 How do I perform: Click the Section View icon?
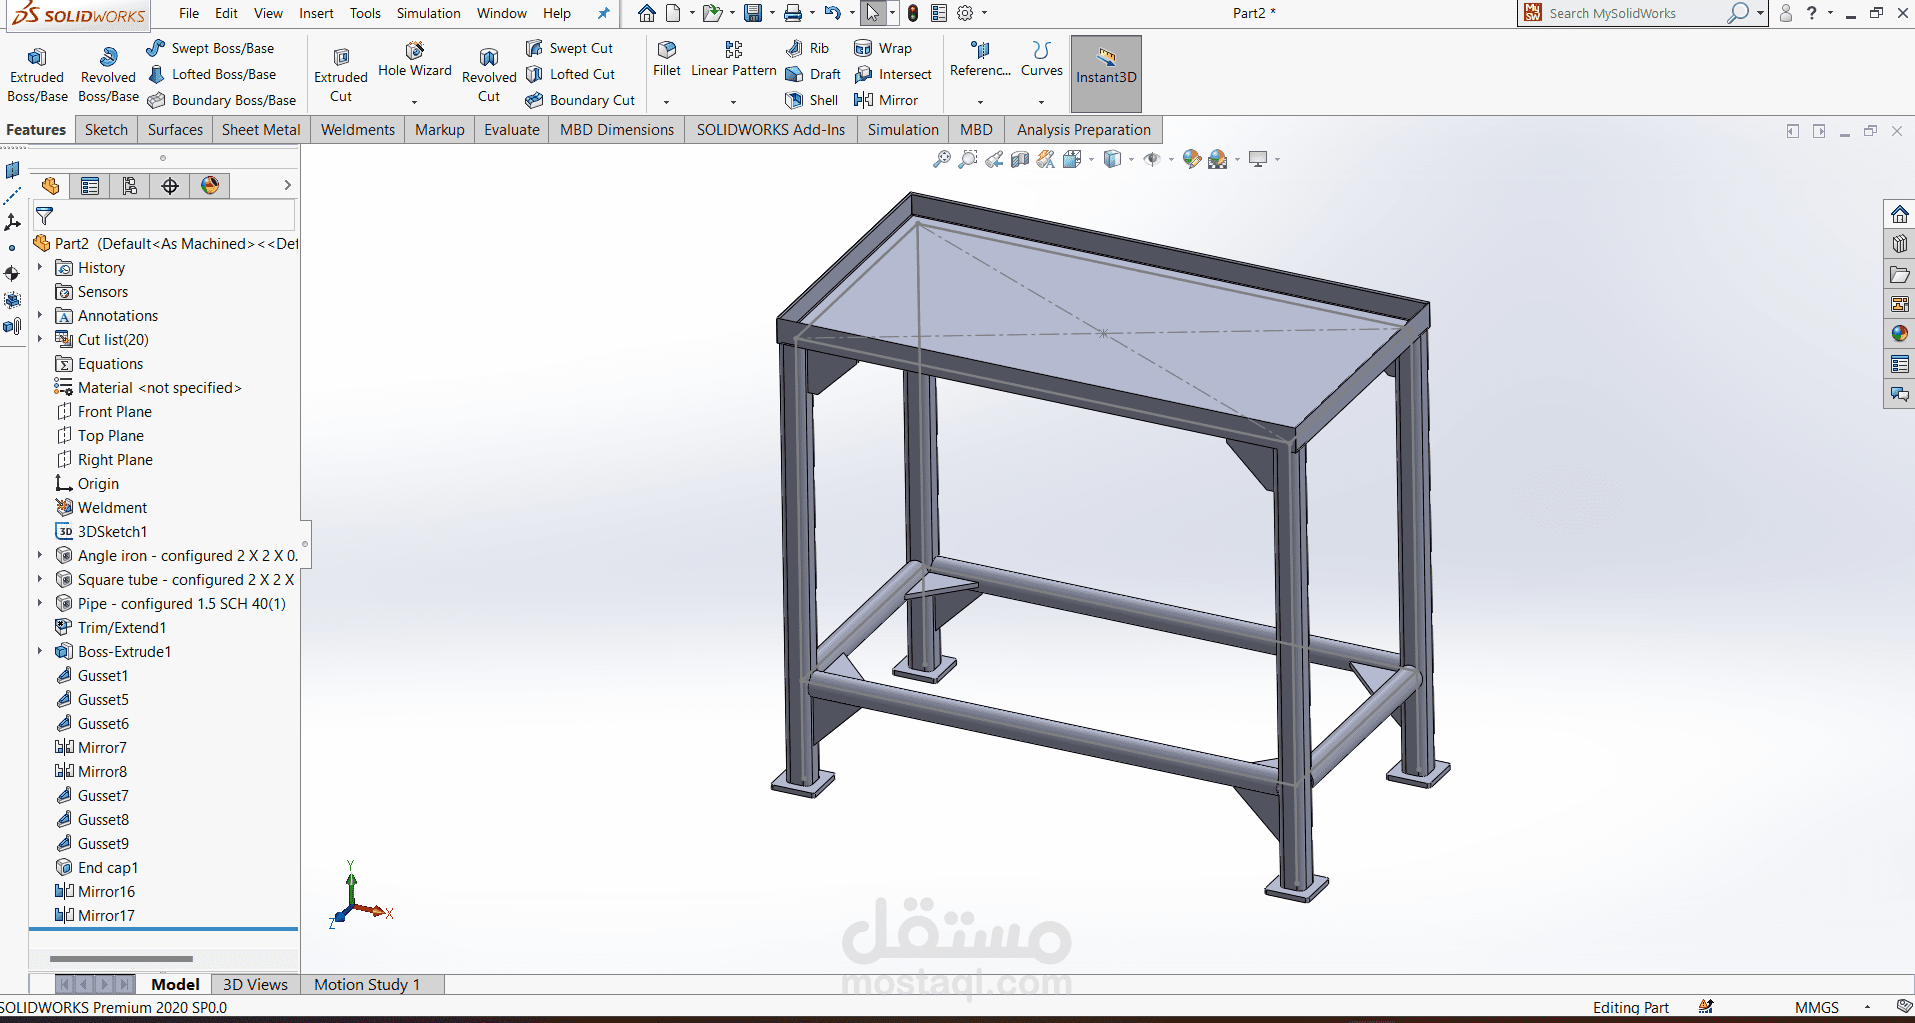[1020, 159]
